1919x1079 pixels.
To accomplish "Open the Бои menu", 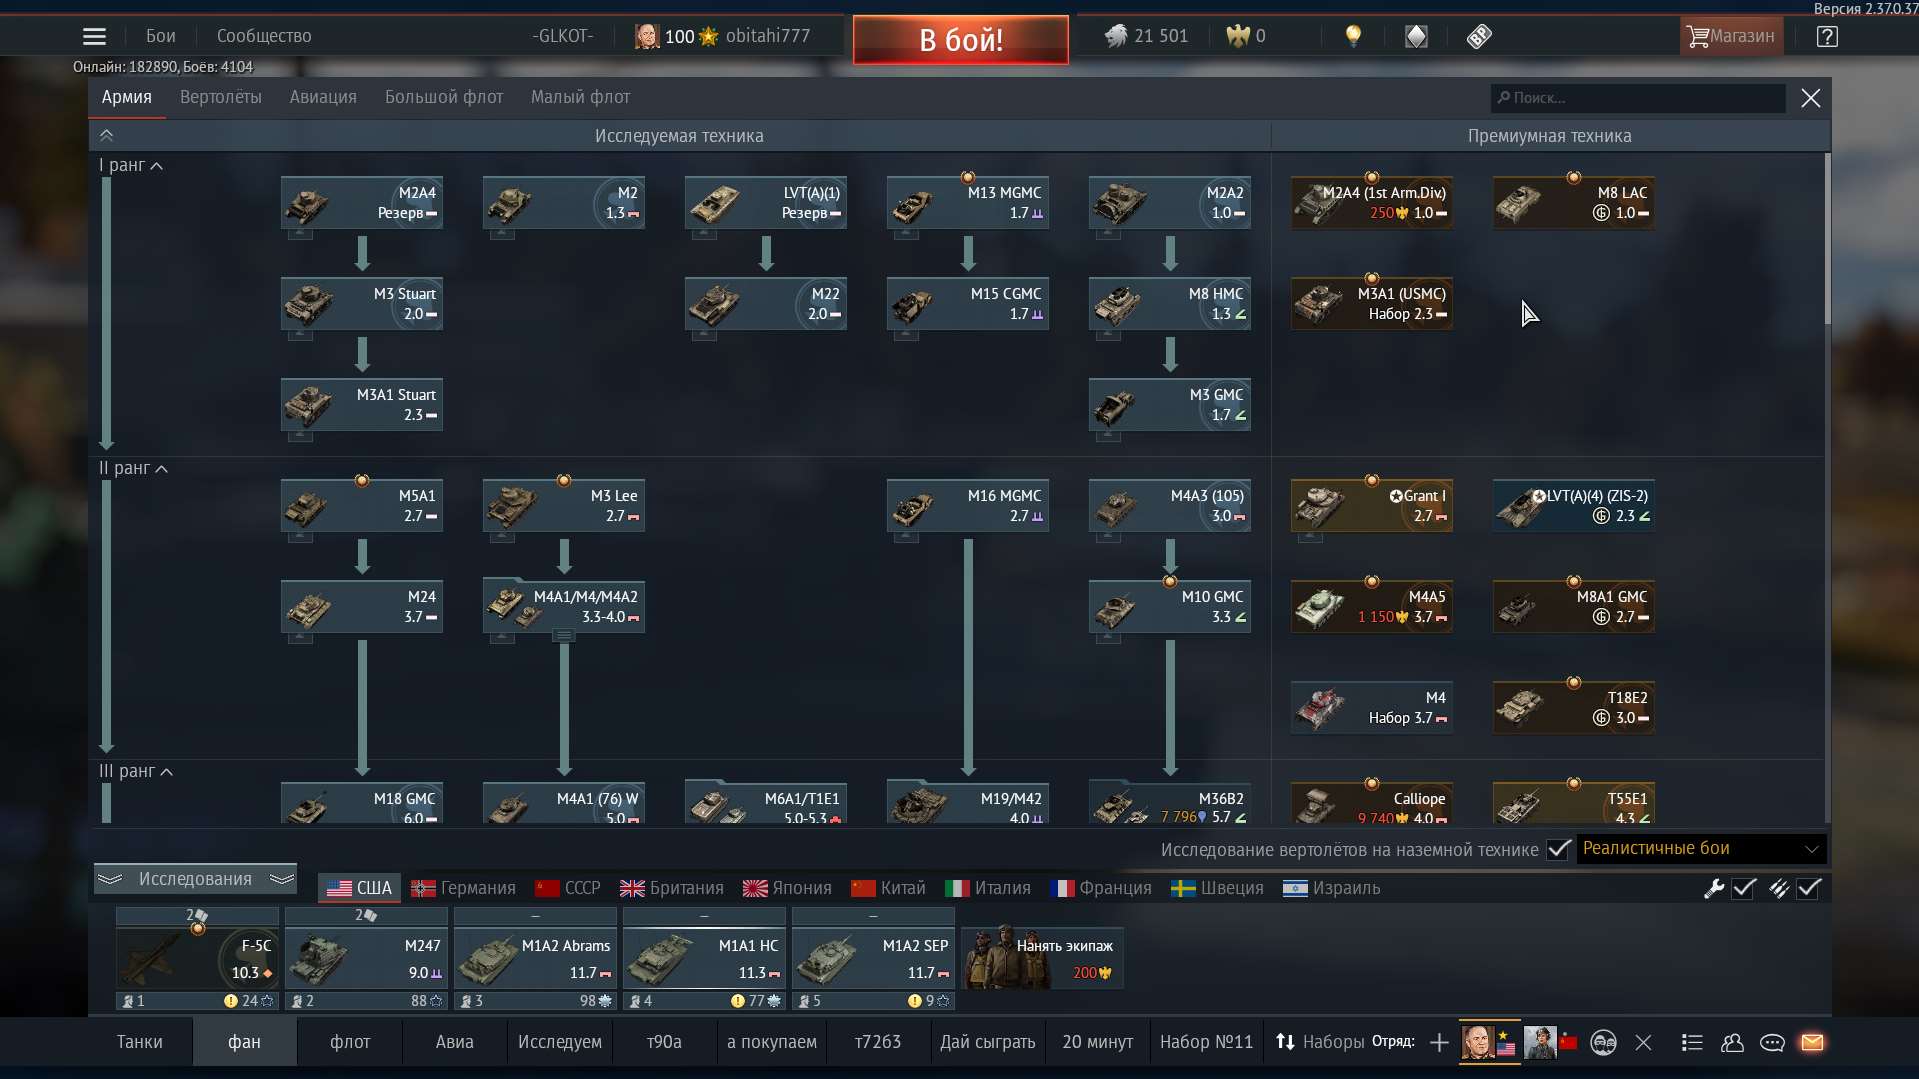I will point(161,36).
